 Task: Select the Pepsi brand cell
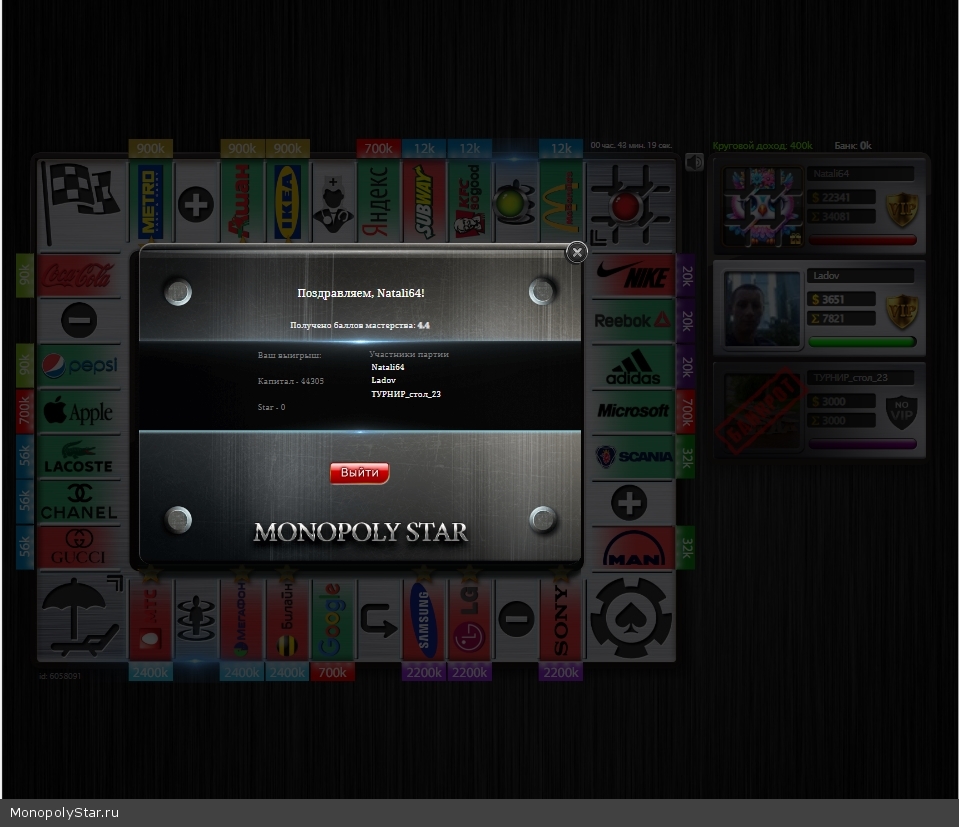point(79,366)
